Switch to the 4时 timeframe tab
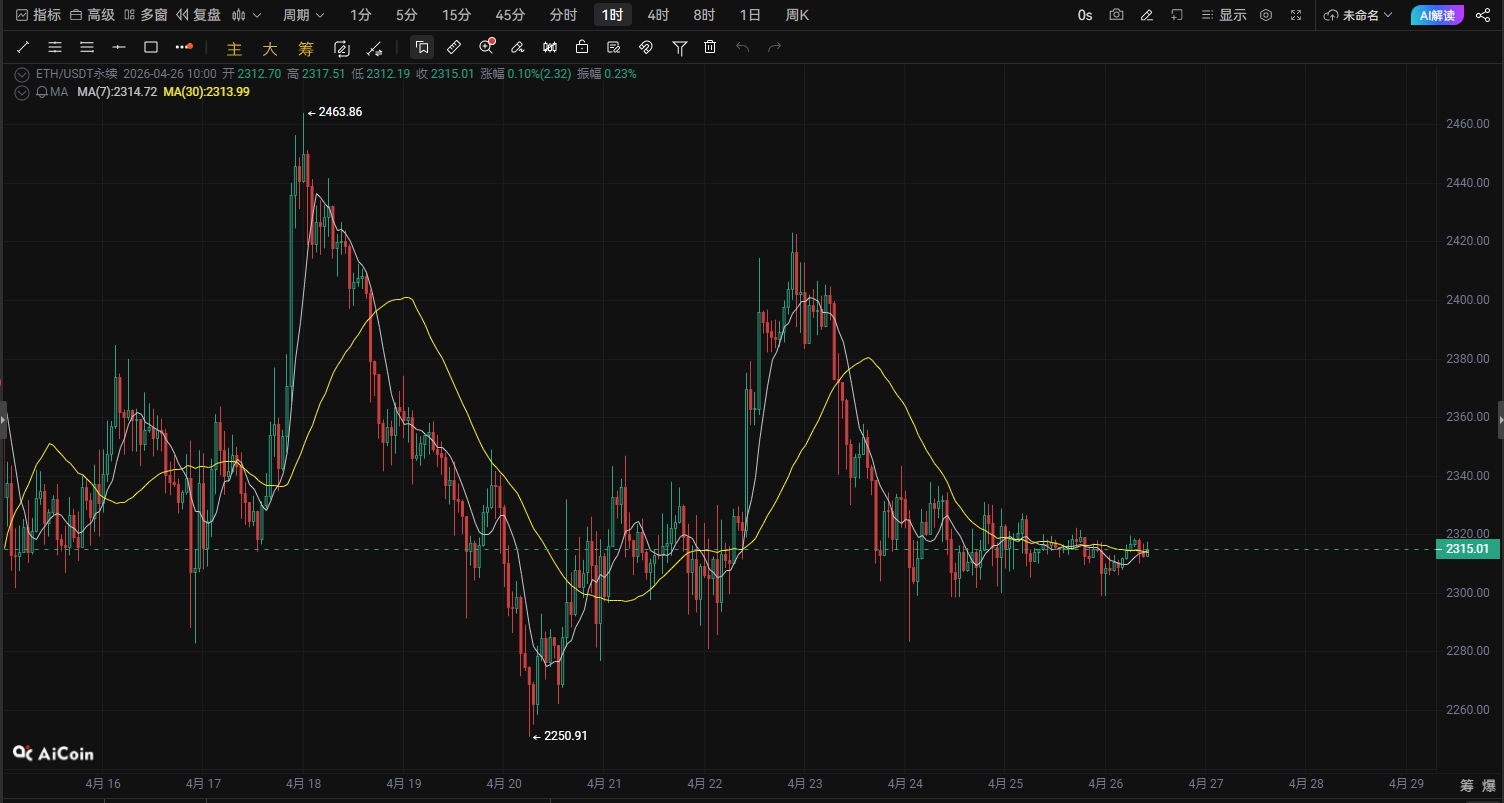Image resolution: width=1504 pixels, height=803 pixels. coord(658,15)
